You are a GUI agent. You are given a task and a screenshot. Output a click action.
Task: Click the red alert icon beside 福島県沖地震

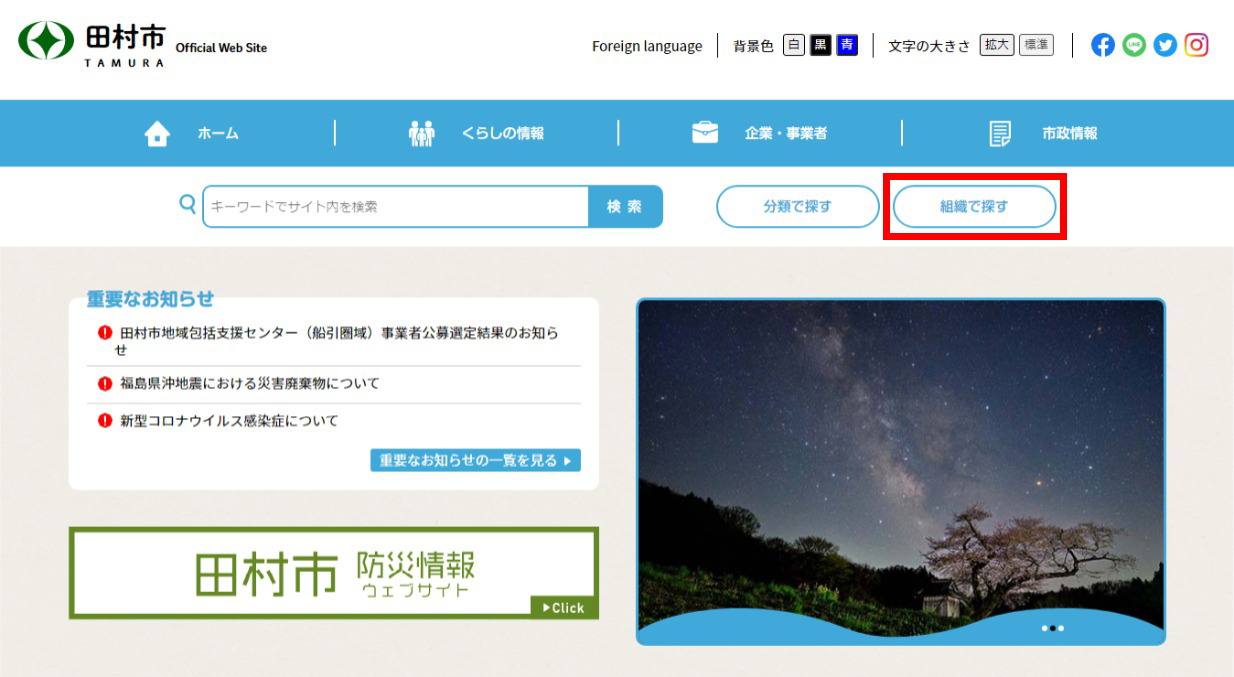[104, 383]
